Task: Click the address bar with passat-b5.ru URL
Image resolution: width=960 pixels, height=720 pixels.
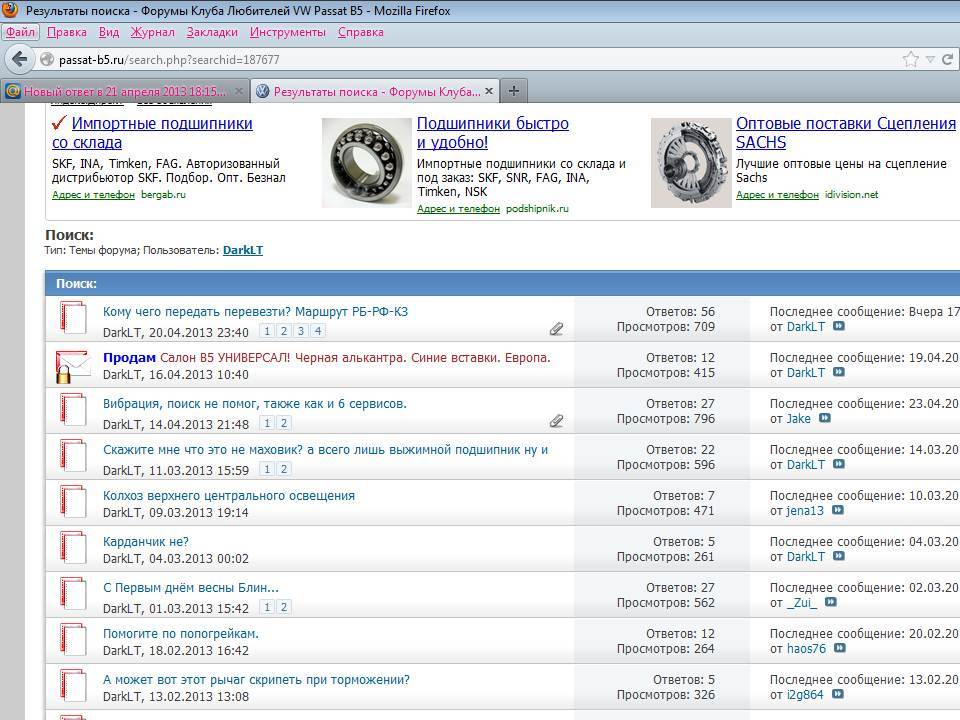Action: click(x=465, y=59)
